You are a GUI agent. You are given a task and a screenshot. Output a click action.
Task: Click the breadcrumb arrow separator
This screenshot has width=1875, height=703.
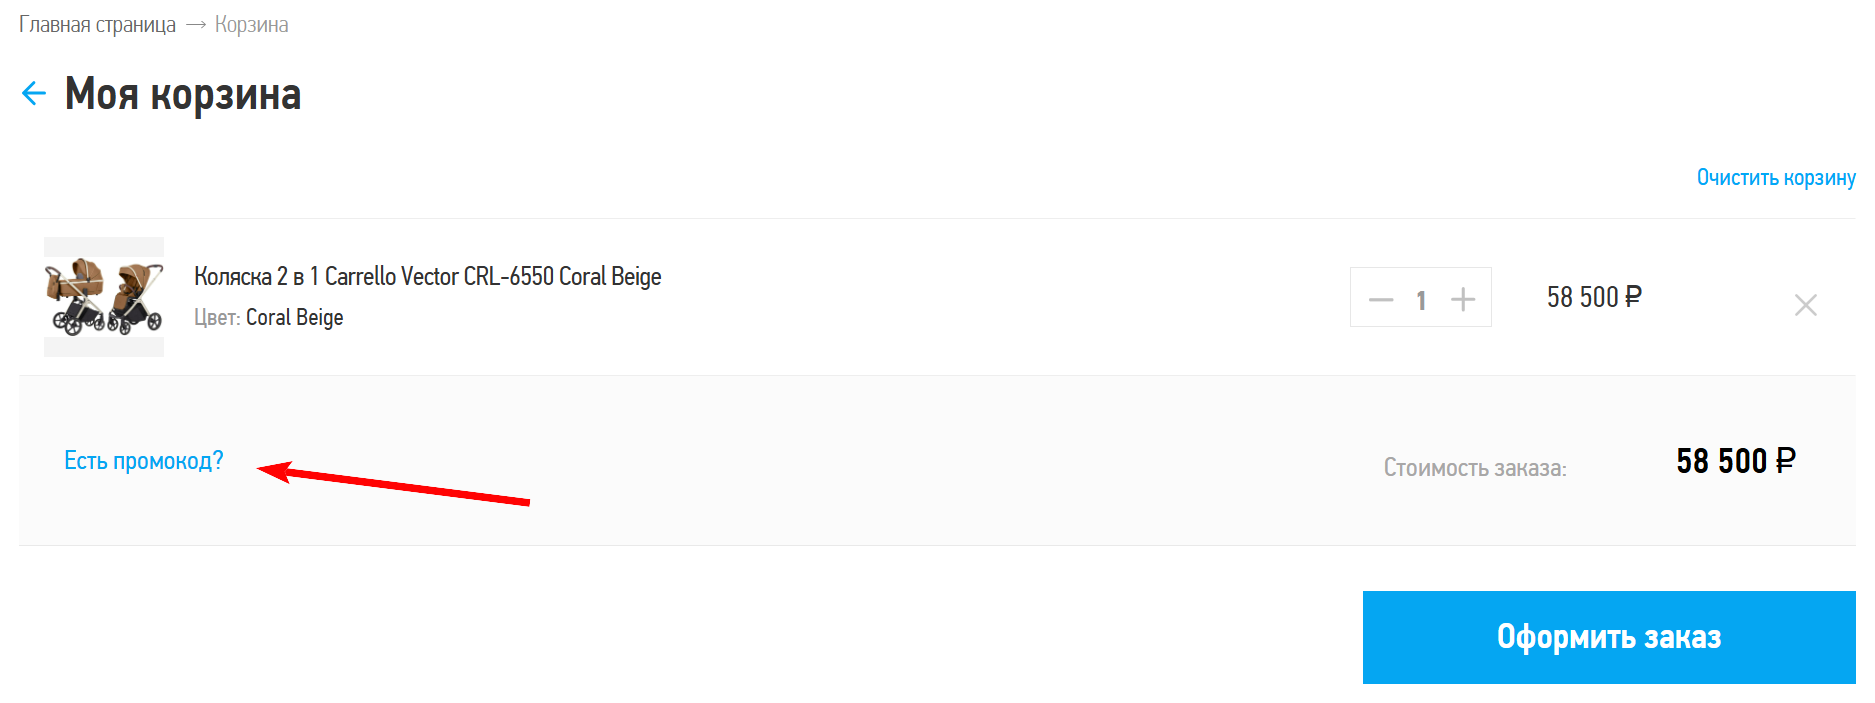tap(196, 25)
